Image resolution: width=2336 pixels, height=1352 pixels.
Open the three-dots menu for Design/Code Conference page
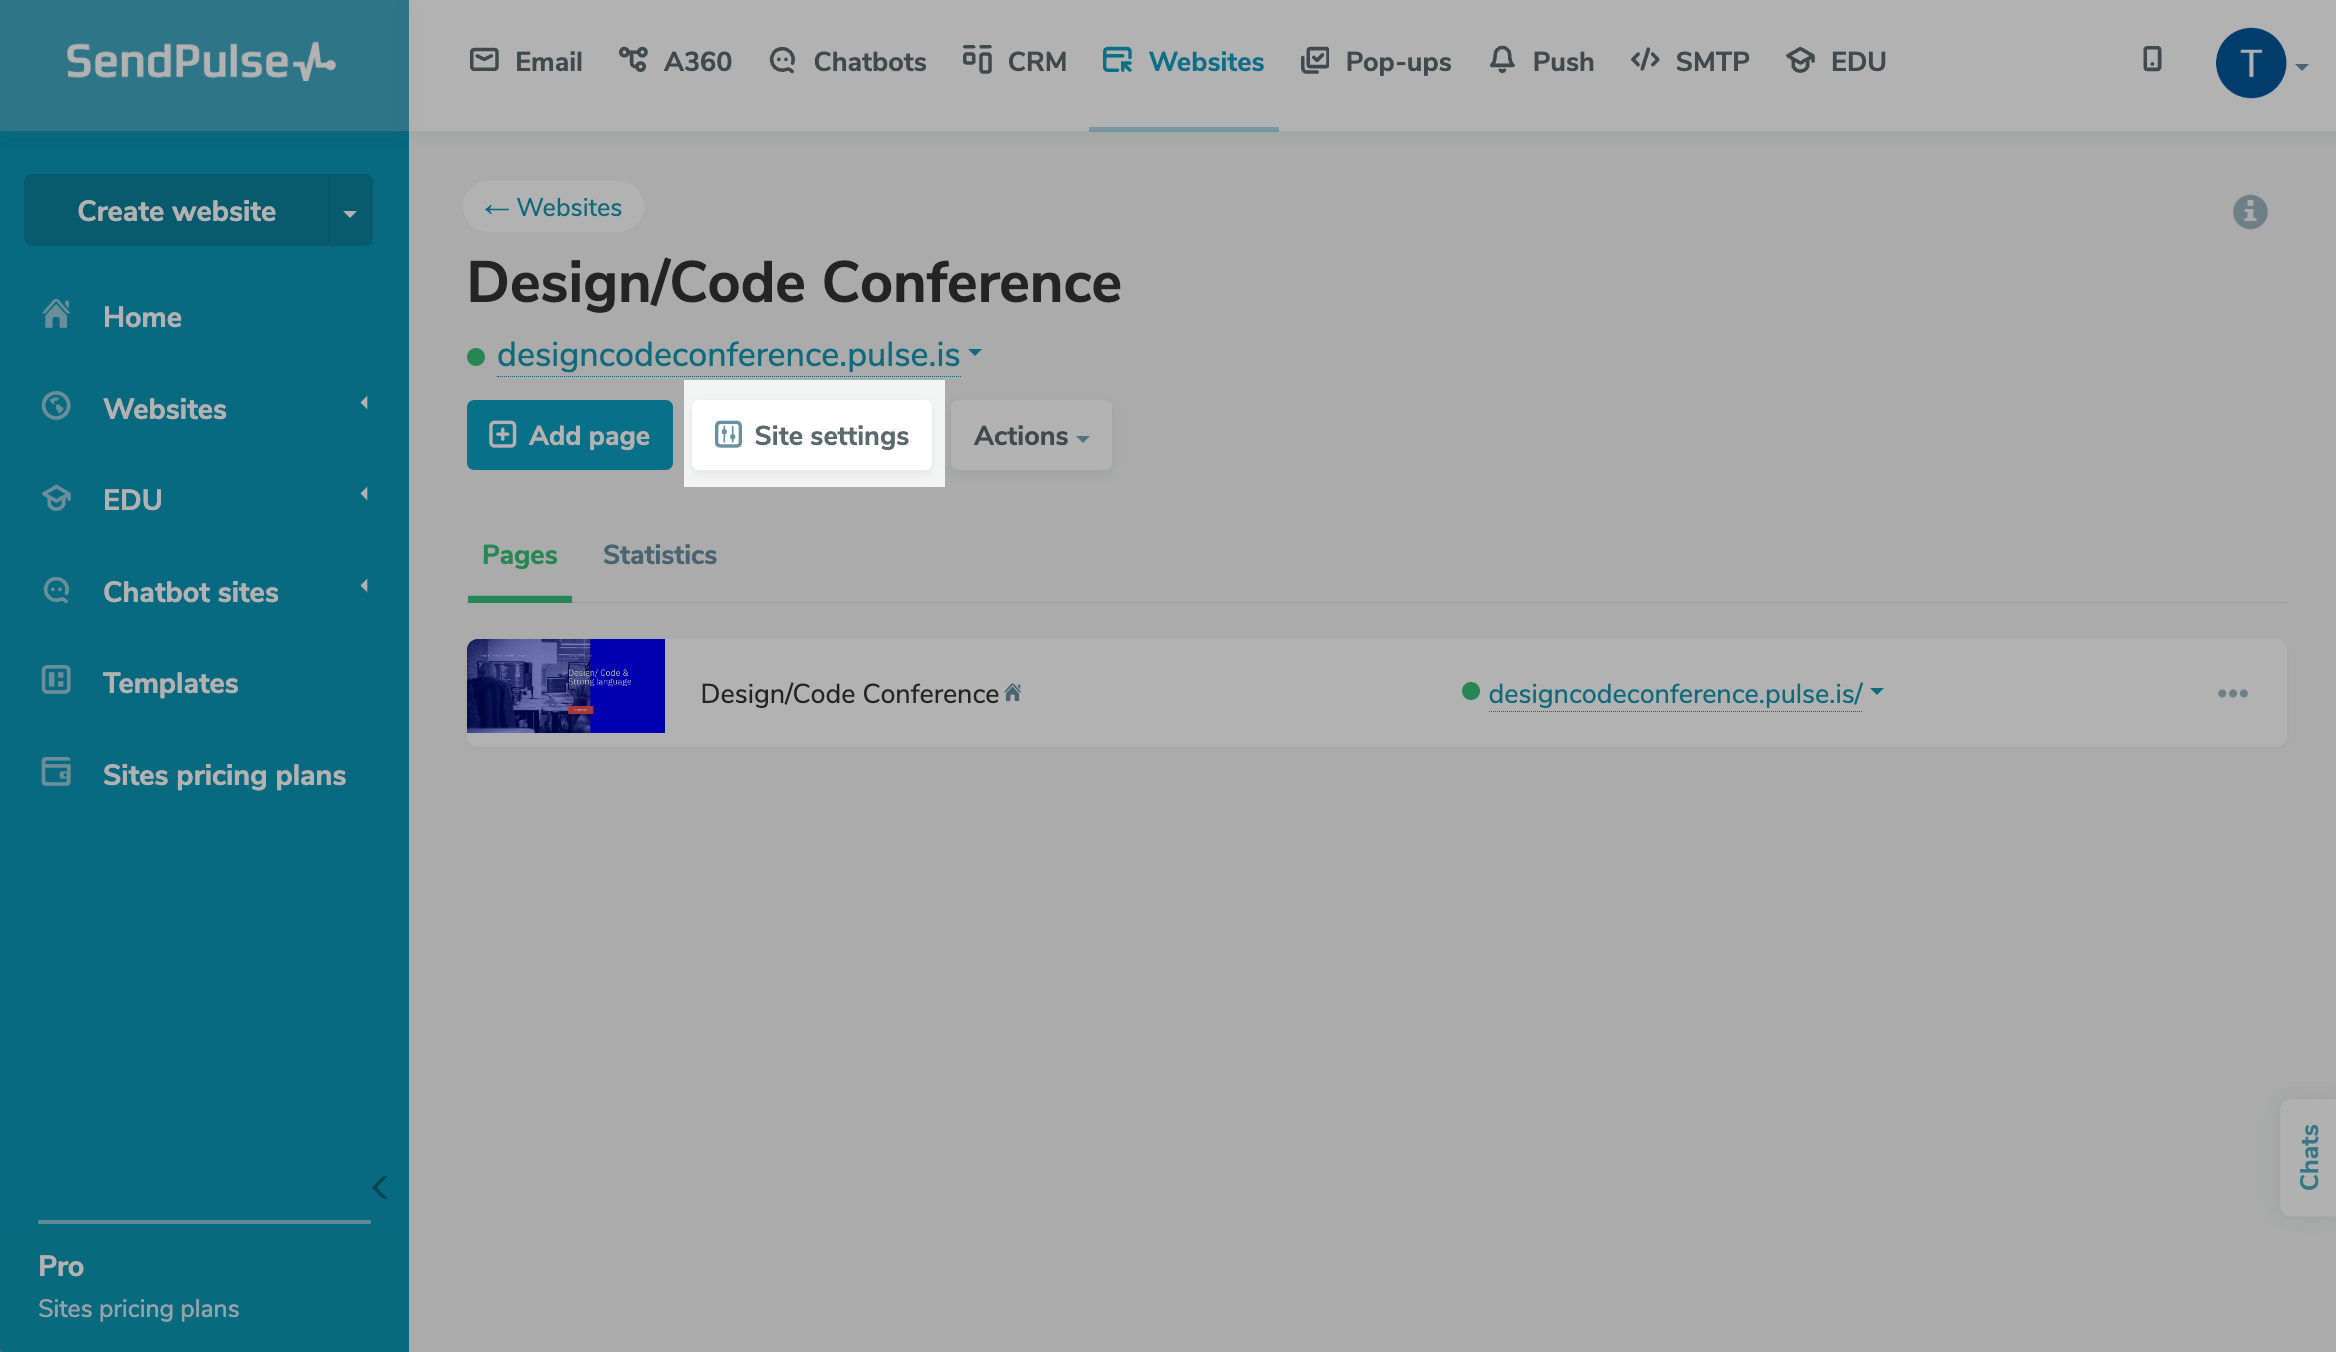pyautogui.click(x=2232, y=694)
